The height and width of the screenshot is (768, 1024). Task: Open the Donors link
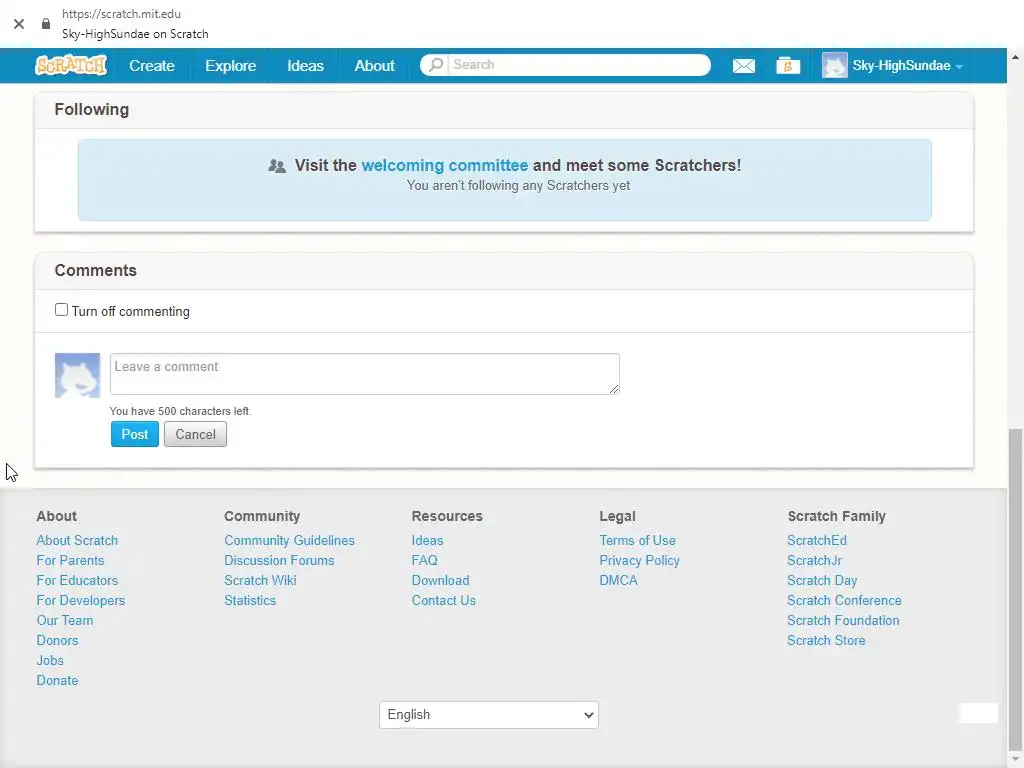click(x=57, y=640)
